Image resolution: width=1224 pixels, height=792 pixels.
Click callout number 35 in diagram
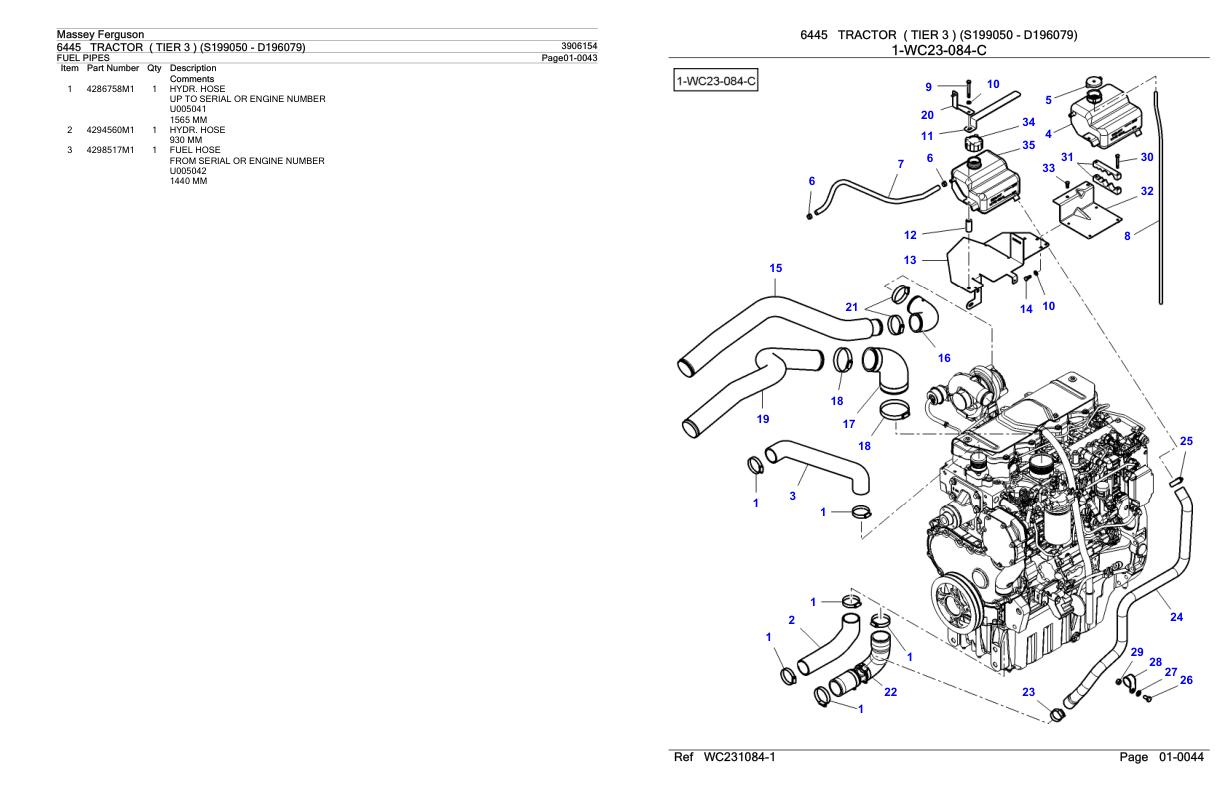pyautogui.click(x=1028, y=145)
